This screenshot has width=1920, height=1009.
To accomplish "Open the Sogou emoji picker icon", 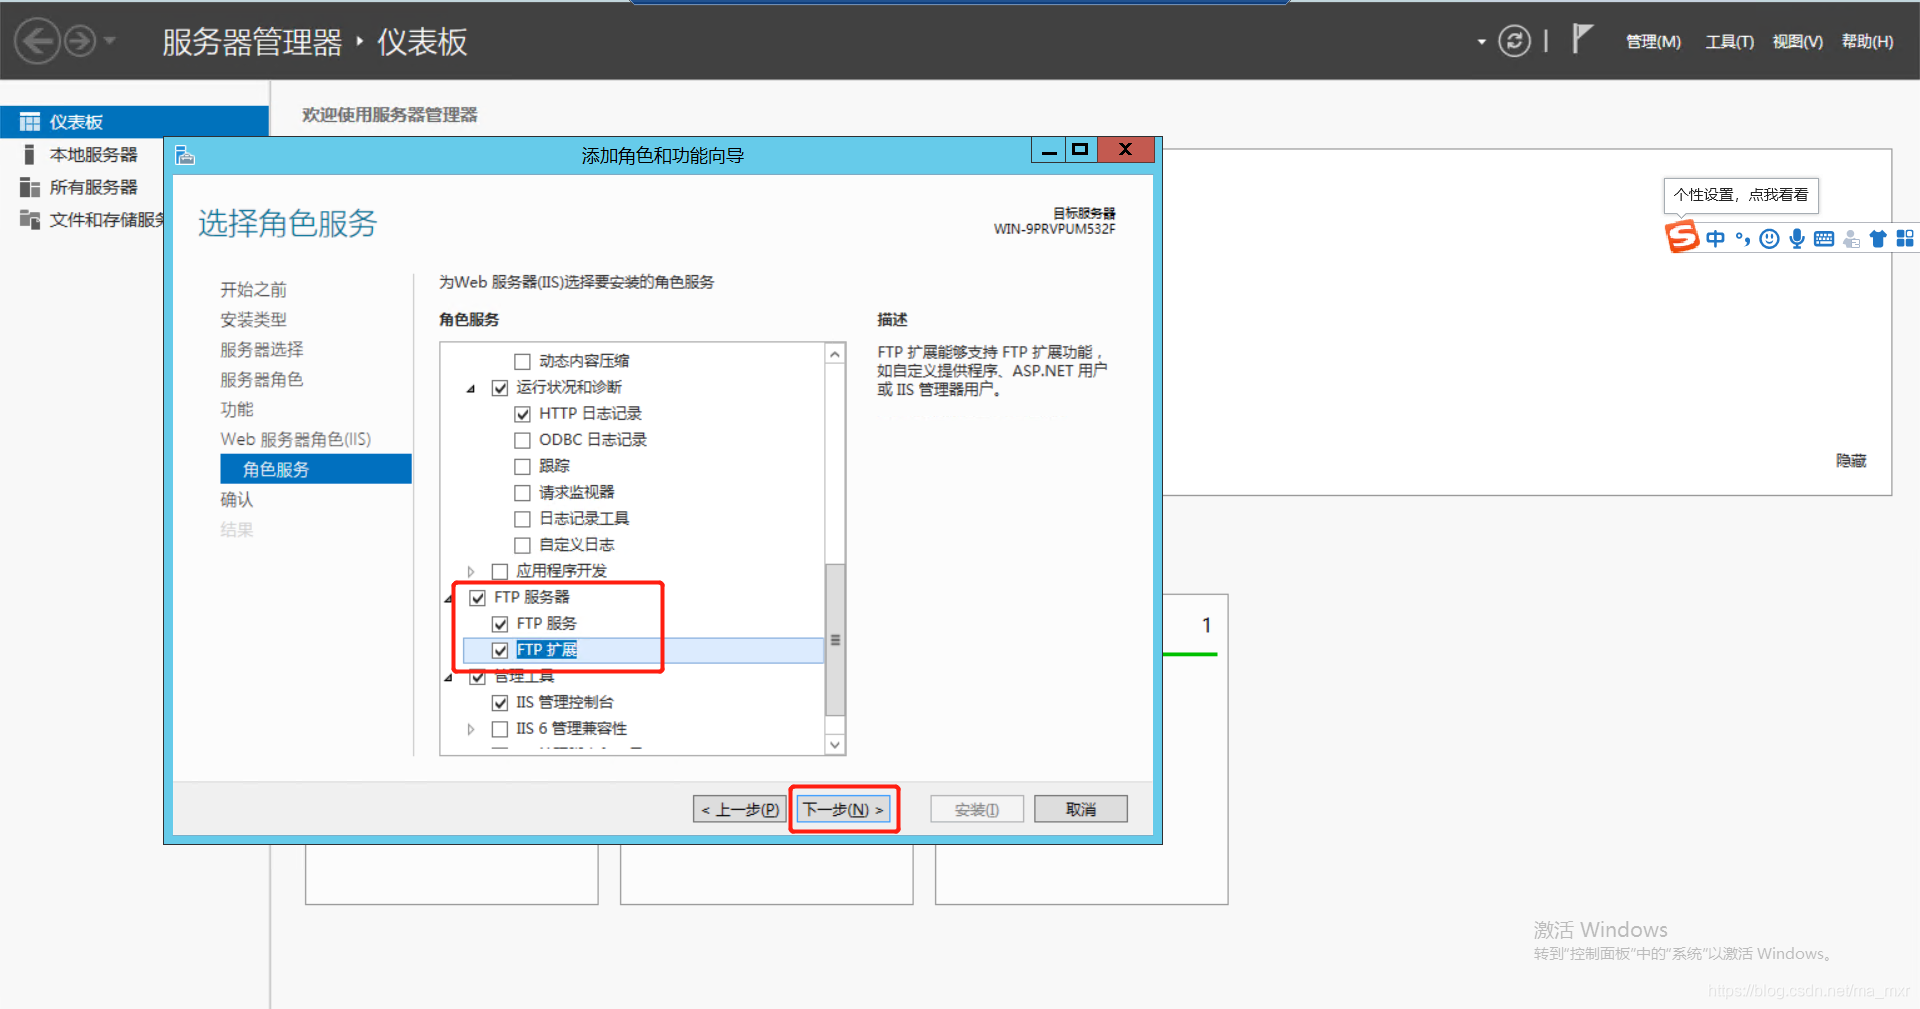I will tap(1769, 238).
